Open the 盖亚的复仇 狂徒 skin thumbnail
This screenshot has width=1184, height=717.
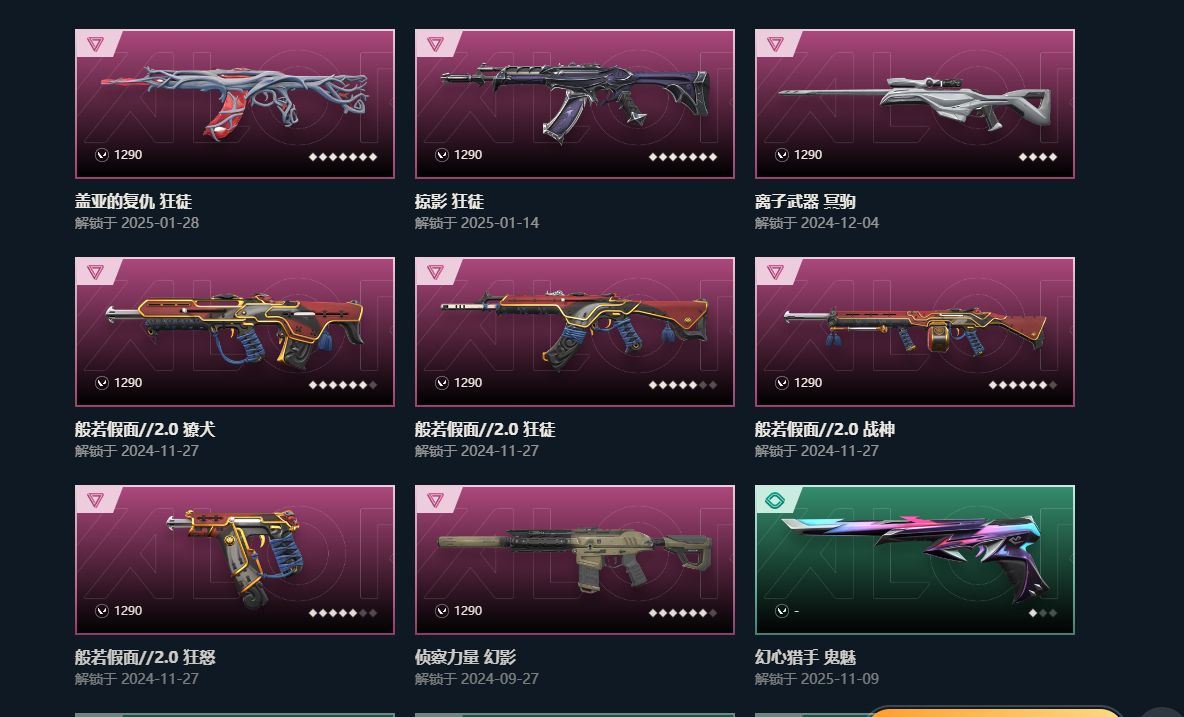(235, 104)
